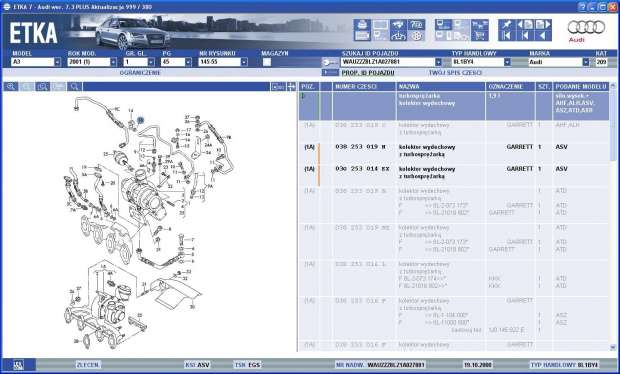Click the pushpin icon in the toolbar
Viewport: 620px width, 374px height.
tap(506, 25)
